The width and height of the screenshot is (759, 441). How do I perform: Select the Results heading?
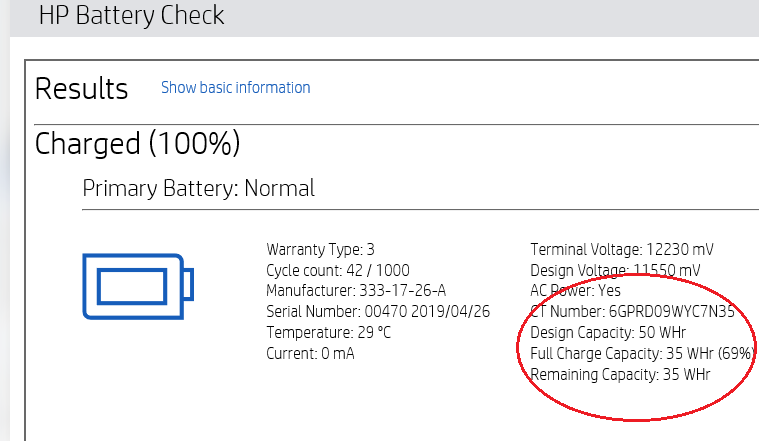click(81, 89)
